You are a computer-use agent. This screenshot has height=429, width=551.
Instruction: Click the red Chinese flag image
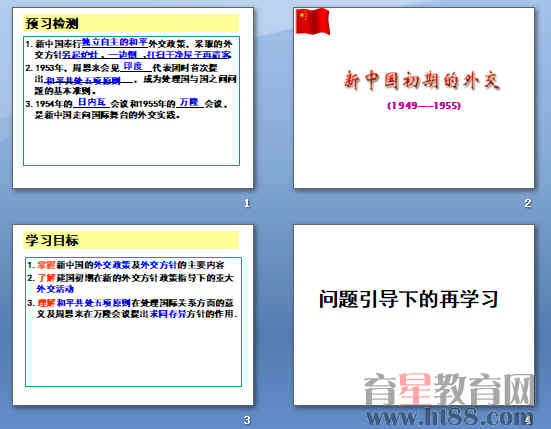tap(312, 22)
